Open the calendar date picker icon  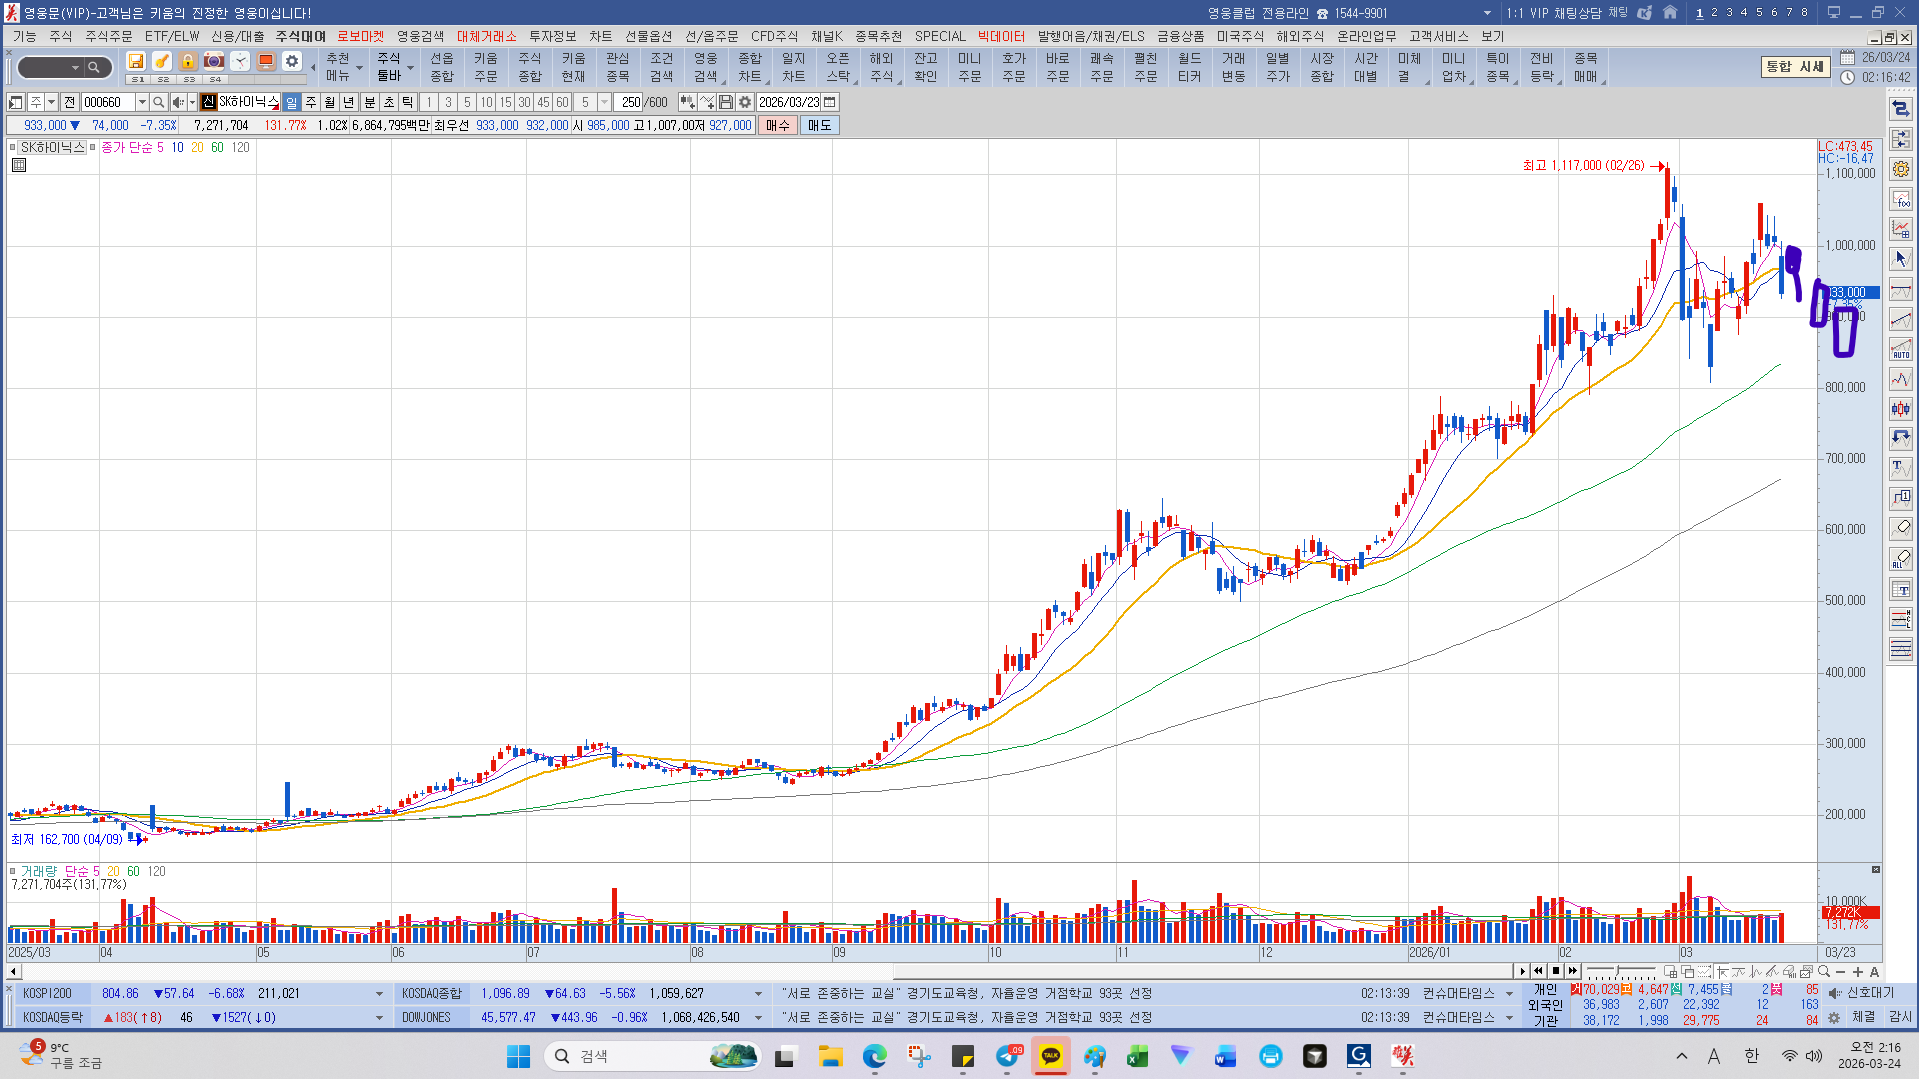point(830,102)
